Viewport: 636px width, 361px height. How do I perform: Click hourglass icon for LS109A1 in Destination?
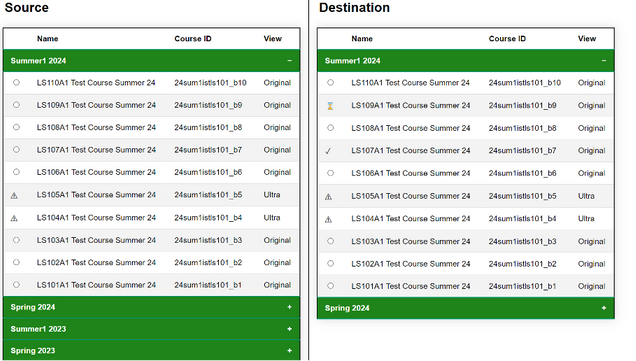(x=330, y=106)
